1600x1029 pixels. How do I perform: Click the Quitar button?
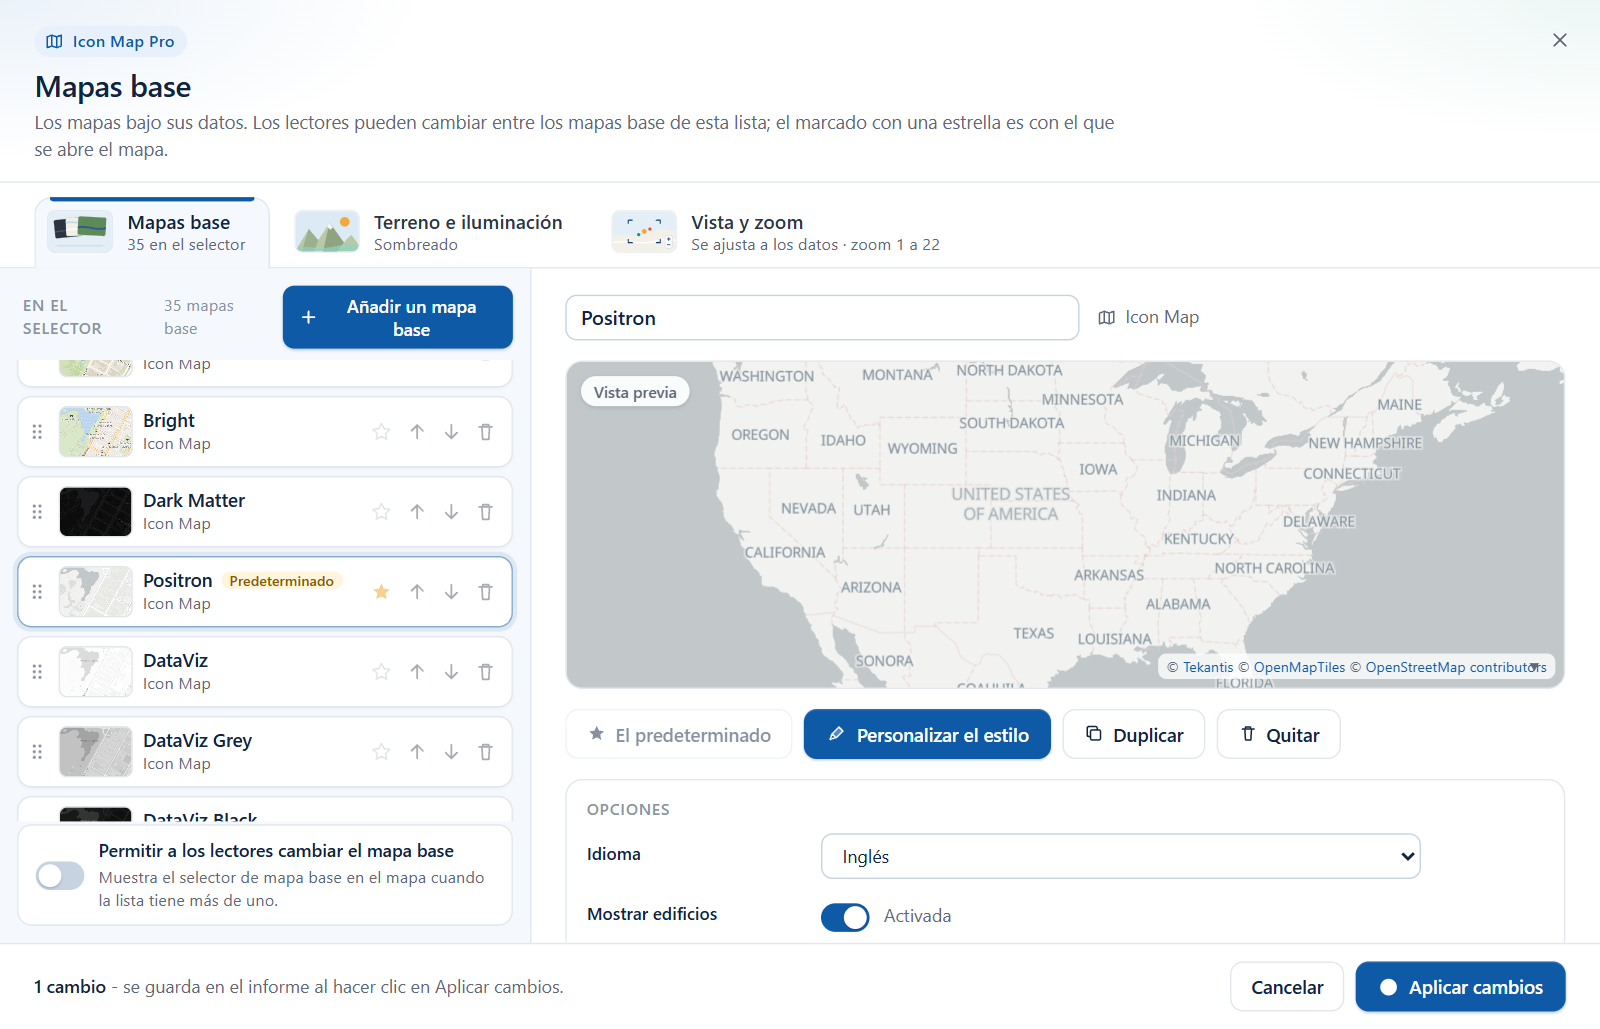1279,735
